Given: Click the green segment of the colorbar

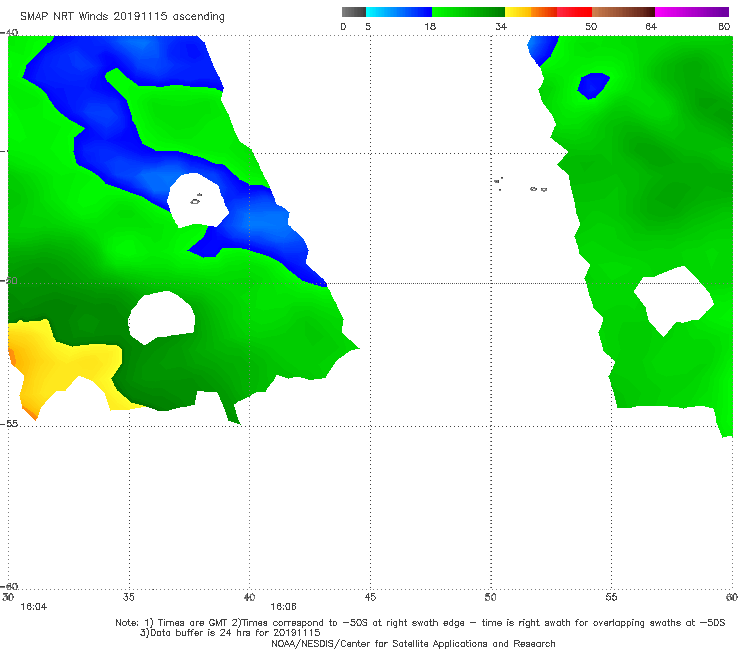Looking at the screenshot, I should 468,12.
